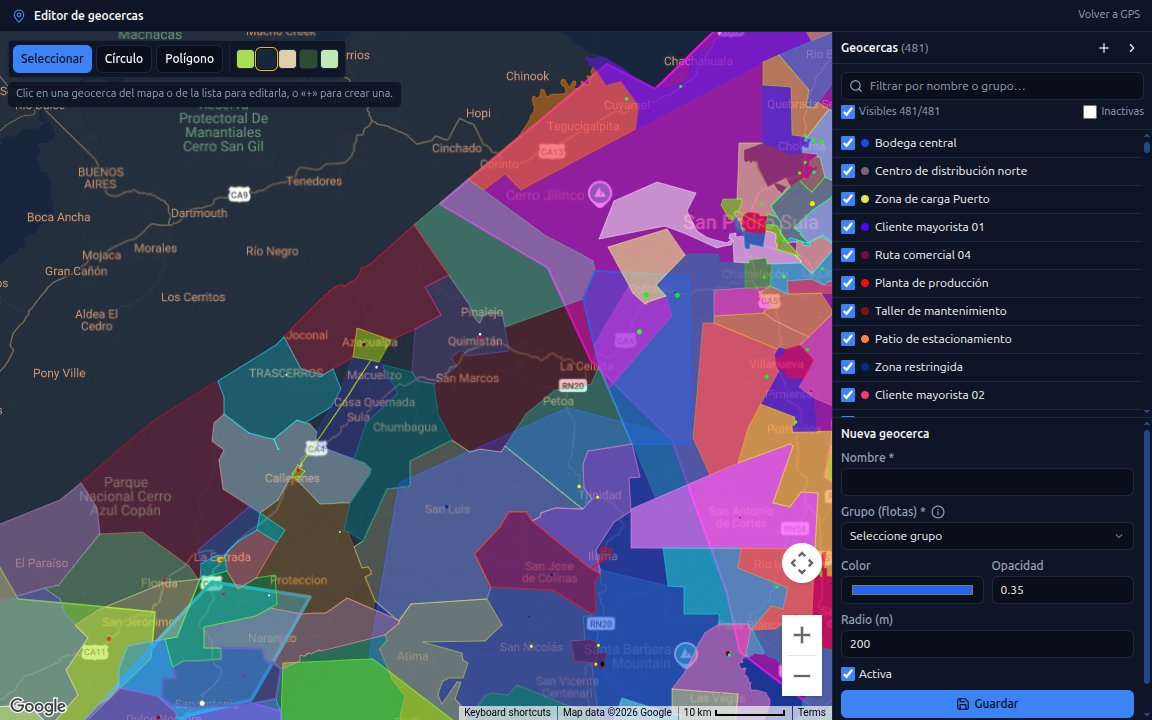Viewport: 1152px width, 720px height.
Task: Zoom out the map with the minus button
Action: 802,676
